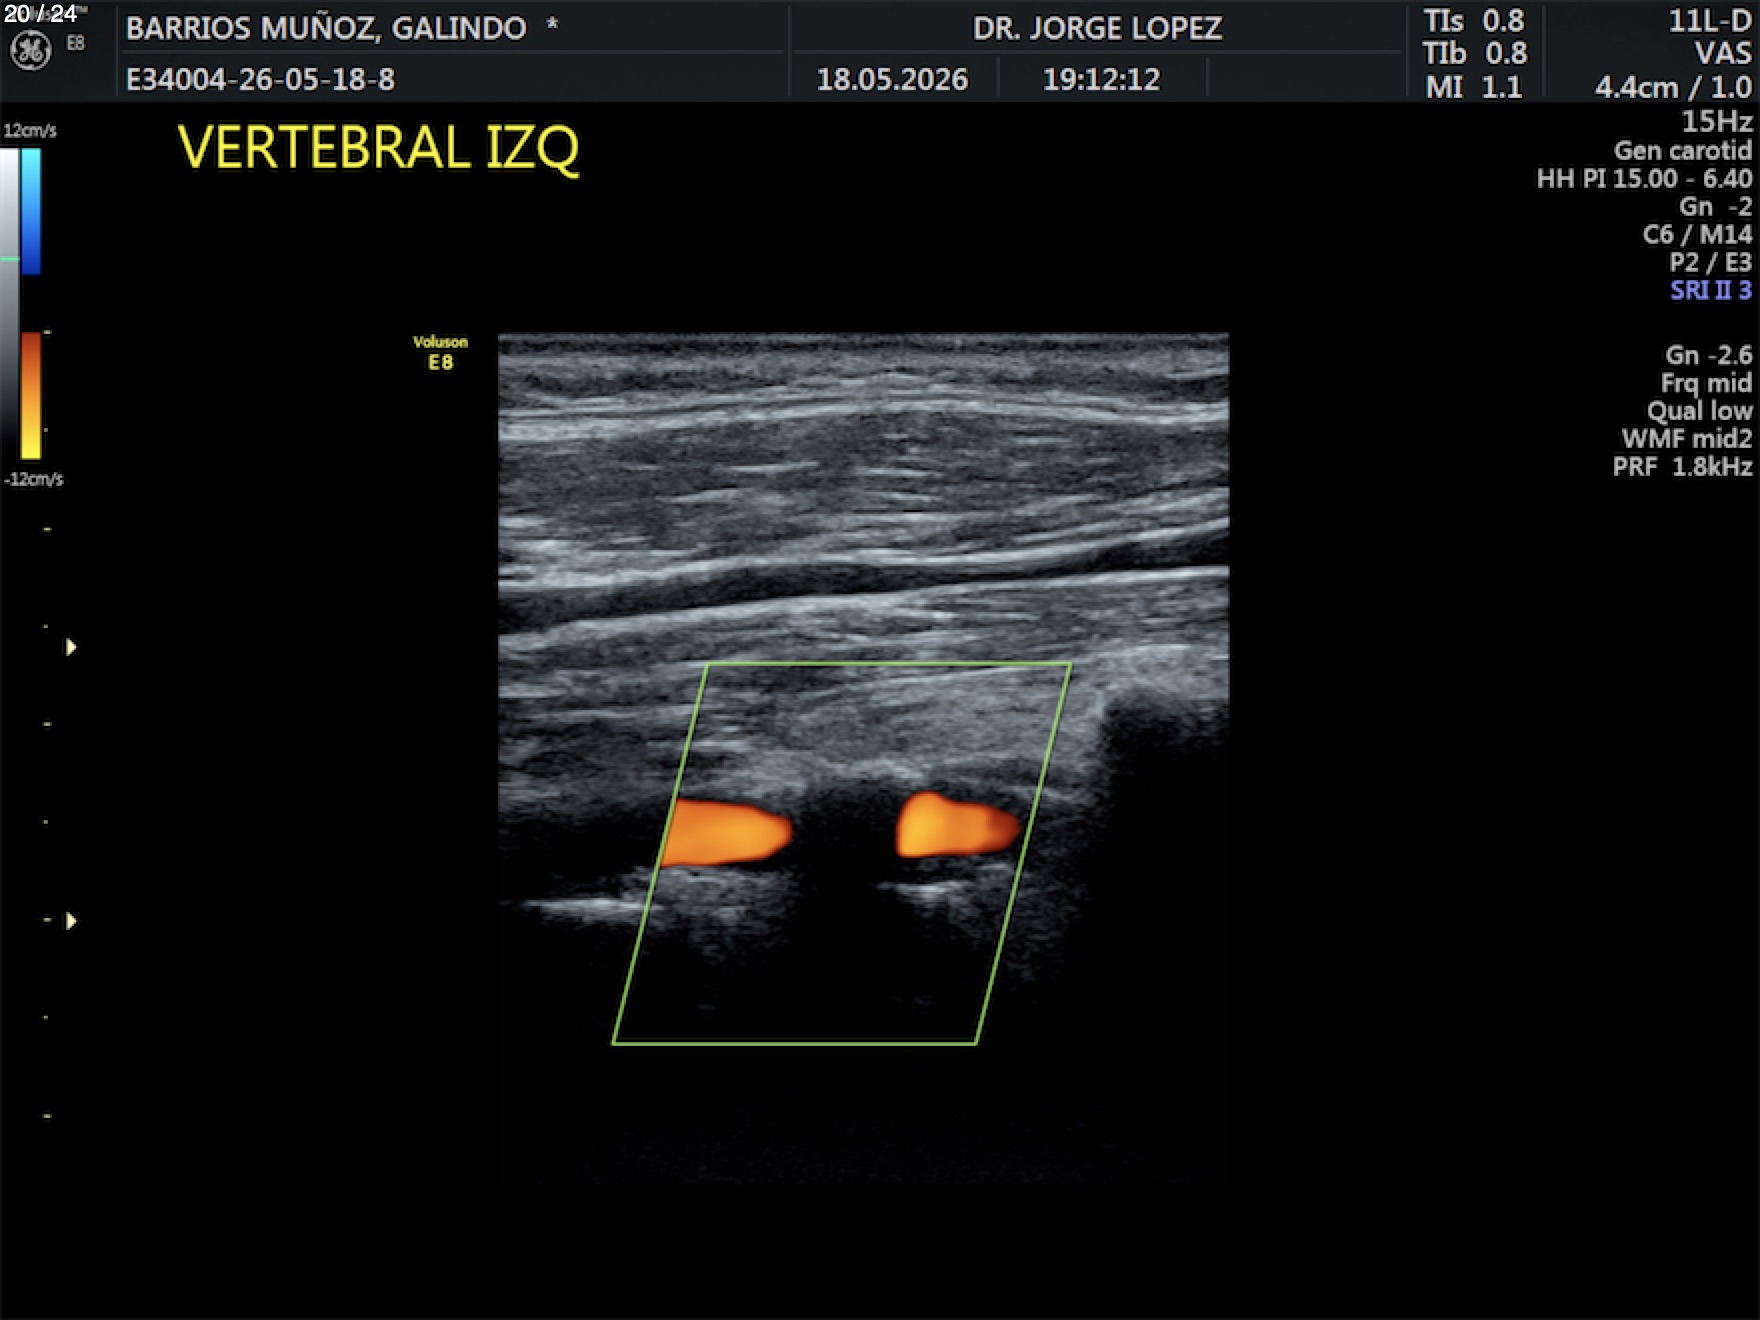Click the Voluson E8 watermark

pyautogui.click(x=440, y=353)
